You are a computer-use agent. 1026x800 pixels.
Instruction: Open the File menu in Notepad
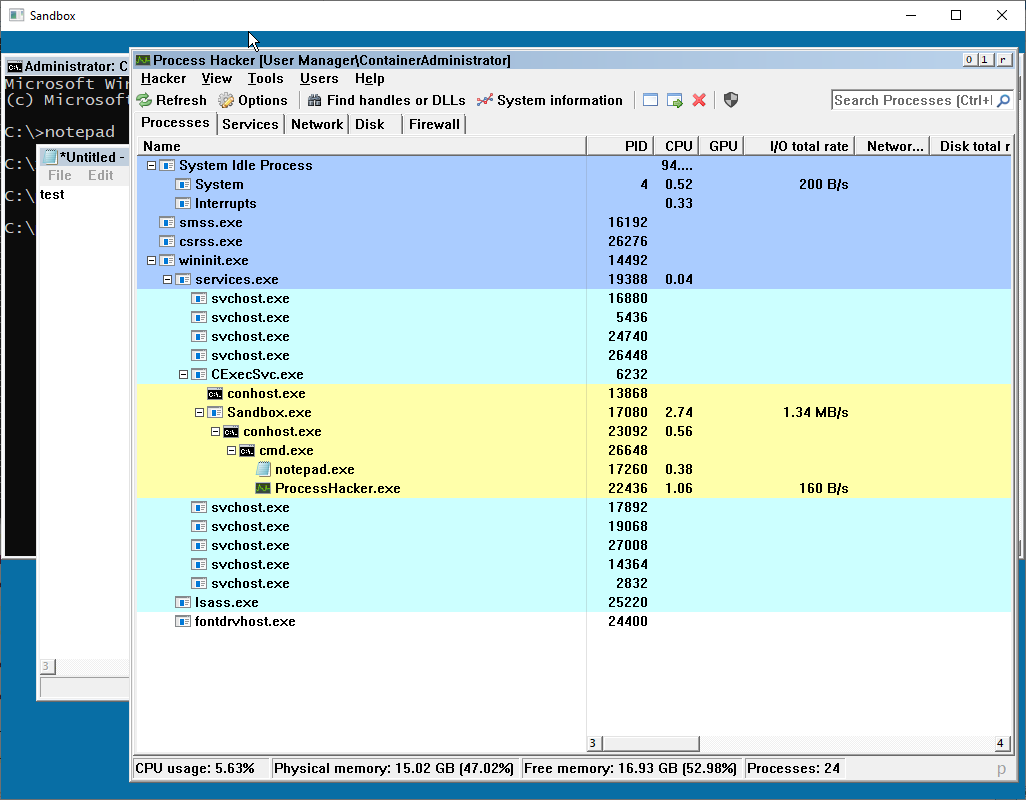pos(60,175)
